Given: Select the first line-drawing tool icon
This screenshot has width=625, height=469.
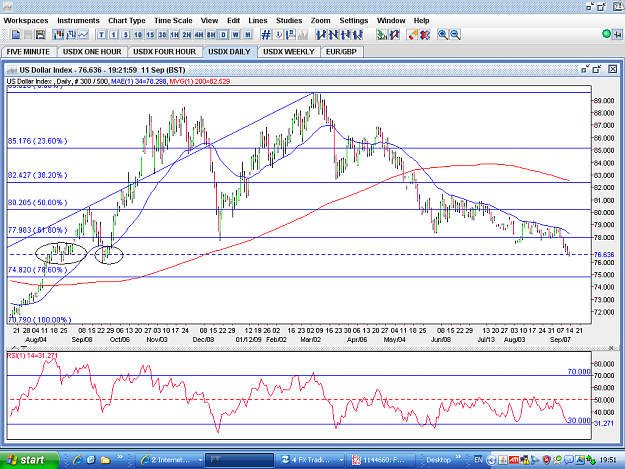Looking at the screenshot, I should (x=321, y=35).
